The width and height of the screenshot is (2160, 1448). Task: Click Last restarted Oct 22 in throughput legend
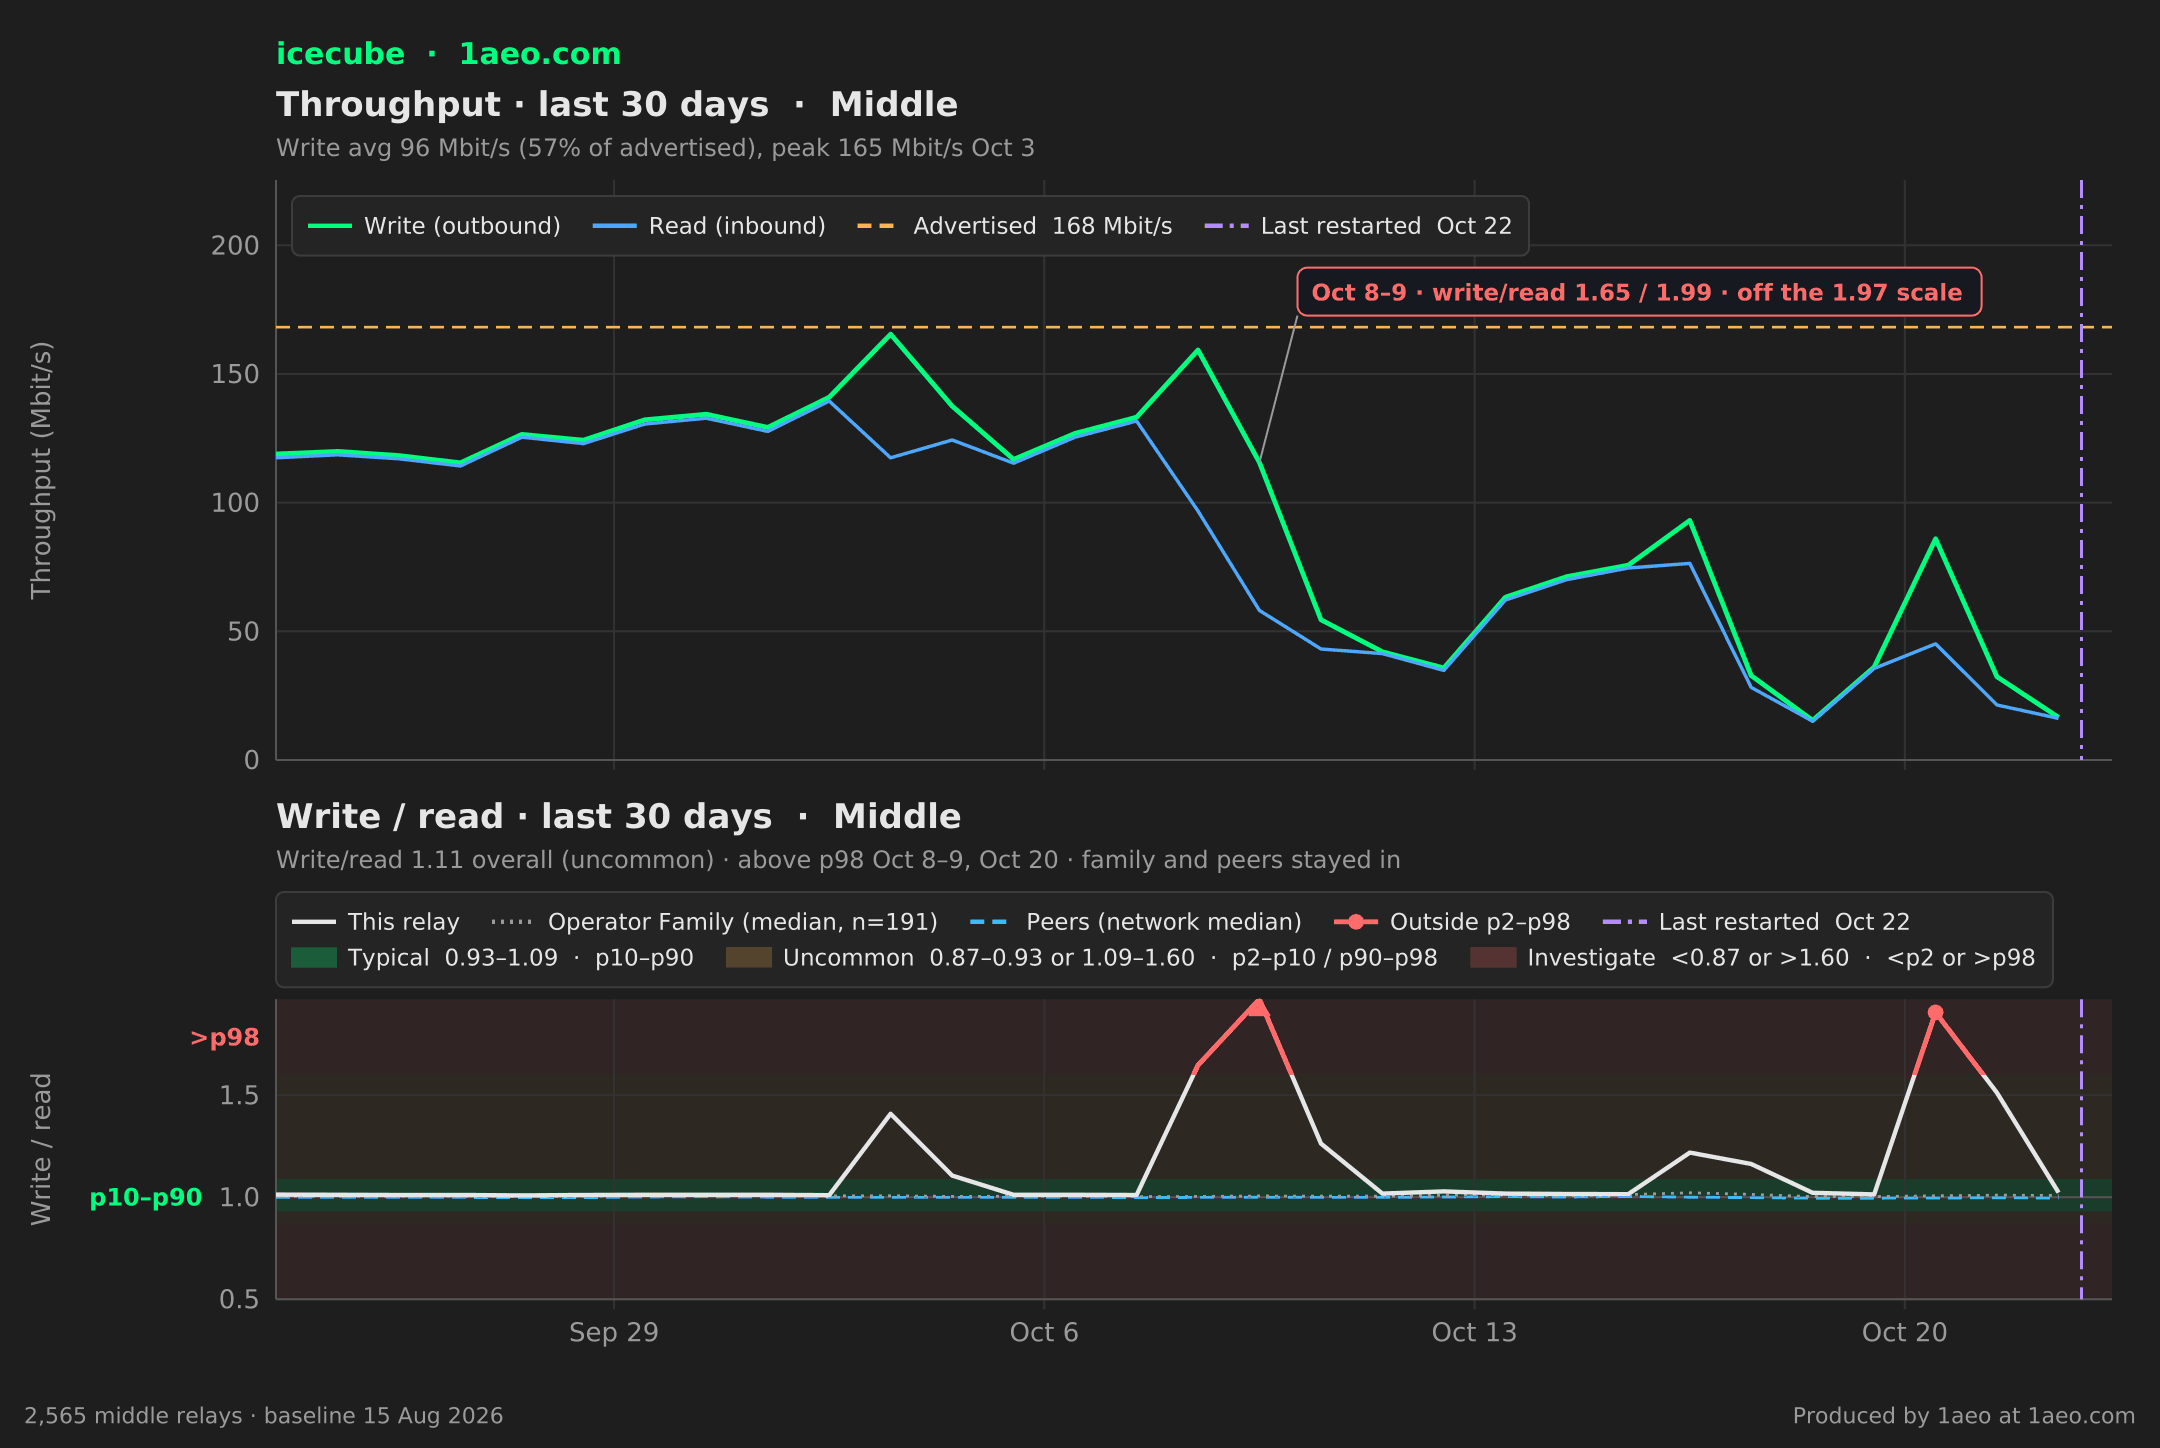tap(1358, 226)
